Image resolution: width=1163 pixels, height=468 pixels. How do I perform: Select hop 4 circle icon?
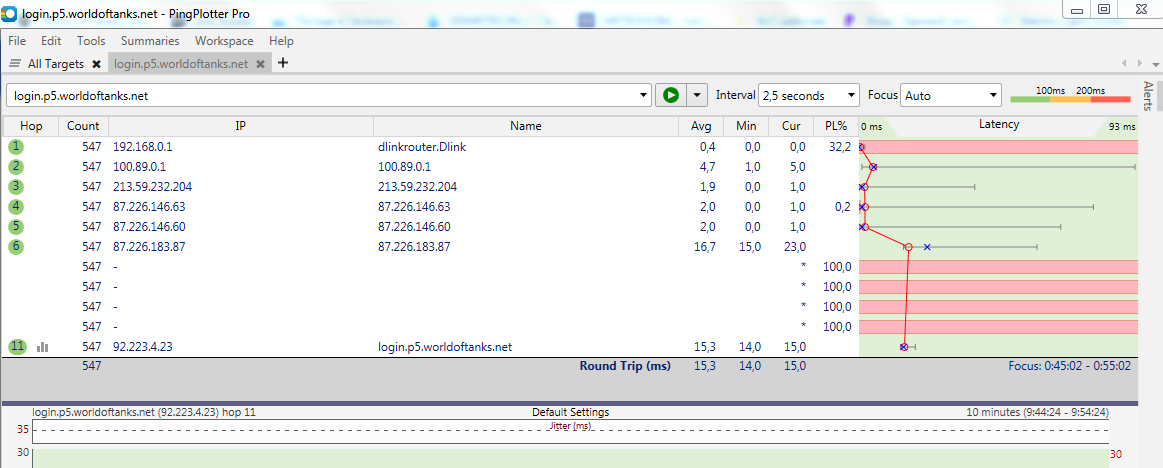click(x=16, y=206)
